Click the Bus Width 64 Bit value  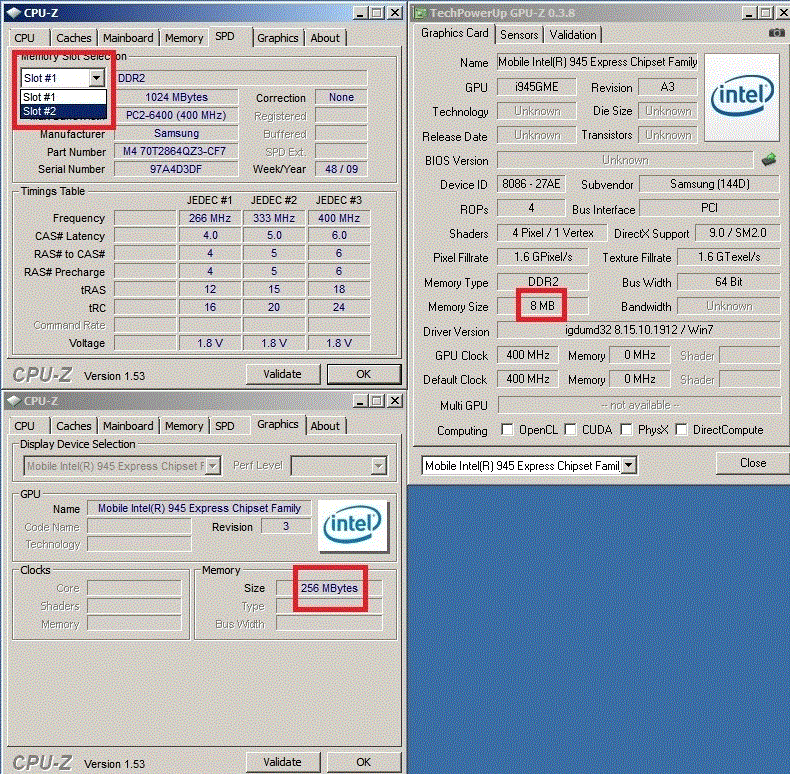pyautogui.click(x=729, y=282)
